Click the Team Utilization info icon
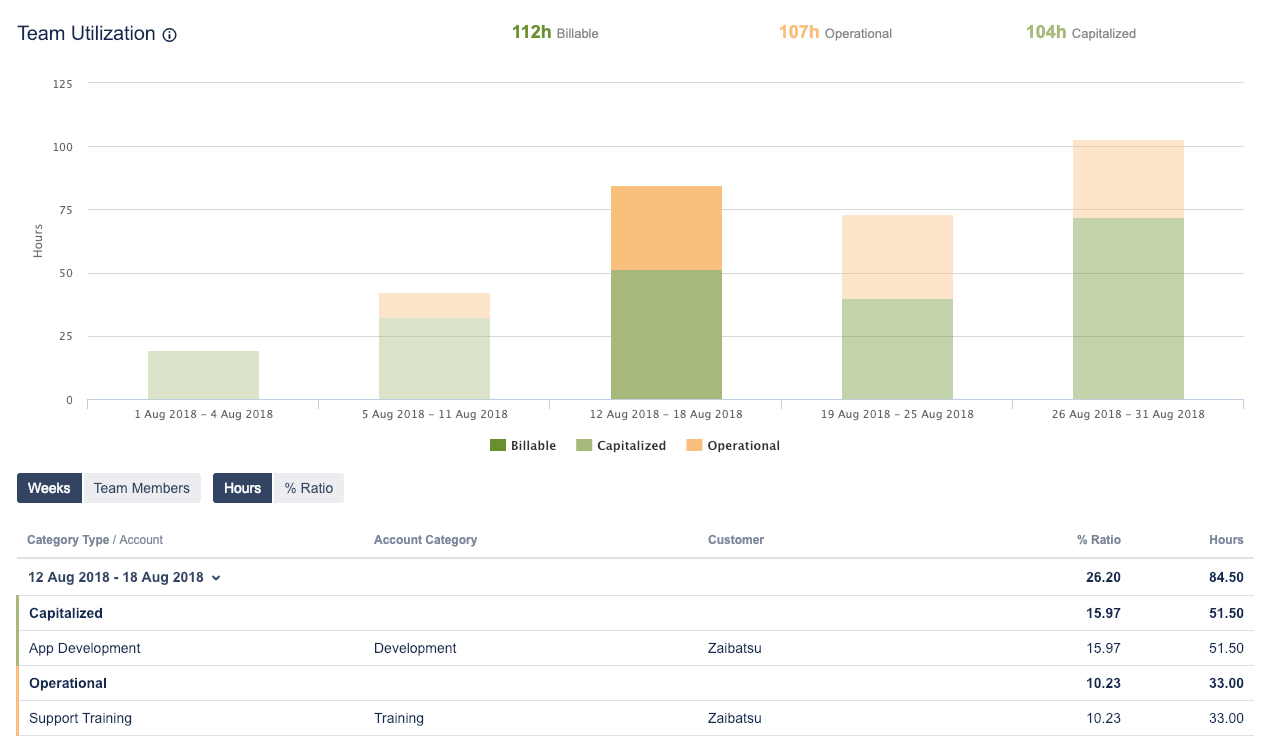The image size is (1269, 749). 170,35
